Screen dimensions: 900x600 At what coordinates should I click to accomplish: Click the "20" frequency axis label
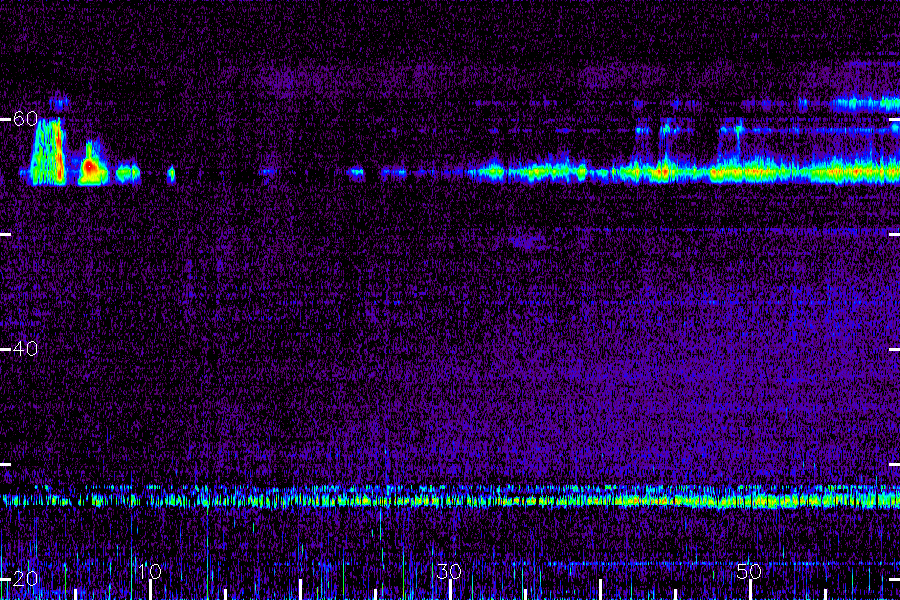[25, 578]
